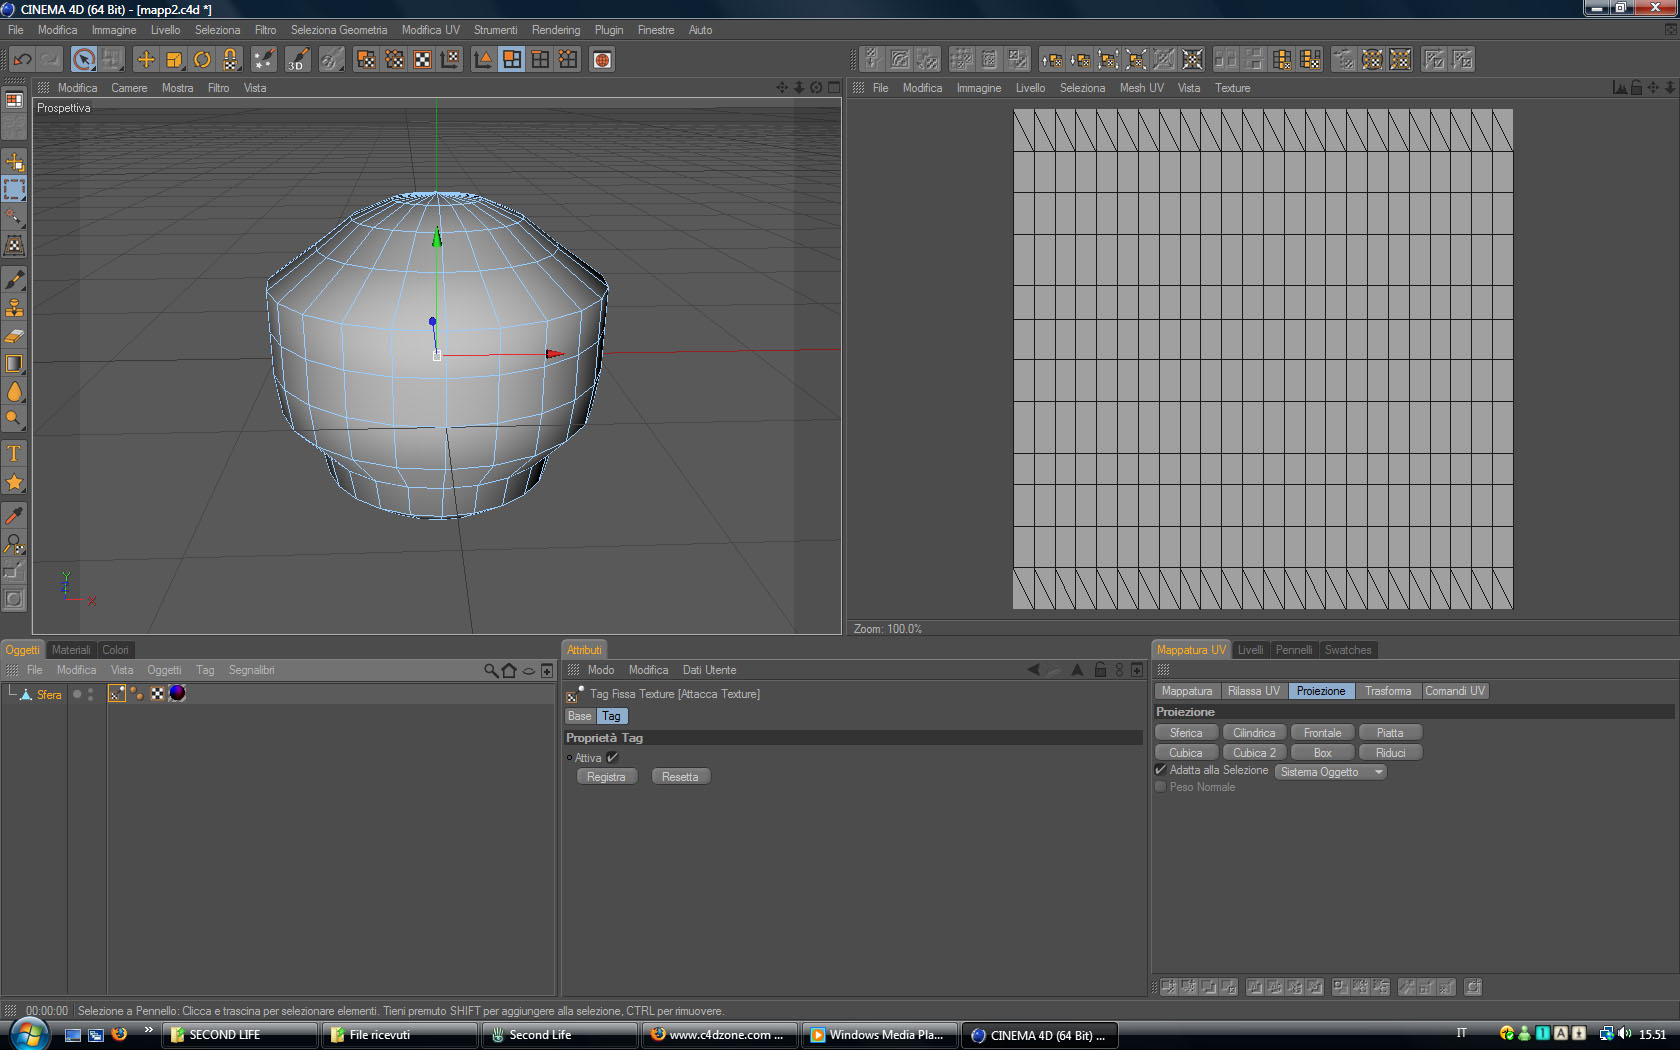Open the Sistema Oggetto dropdown

1330,772
